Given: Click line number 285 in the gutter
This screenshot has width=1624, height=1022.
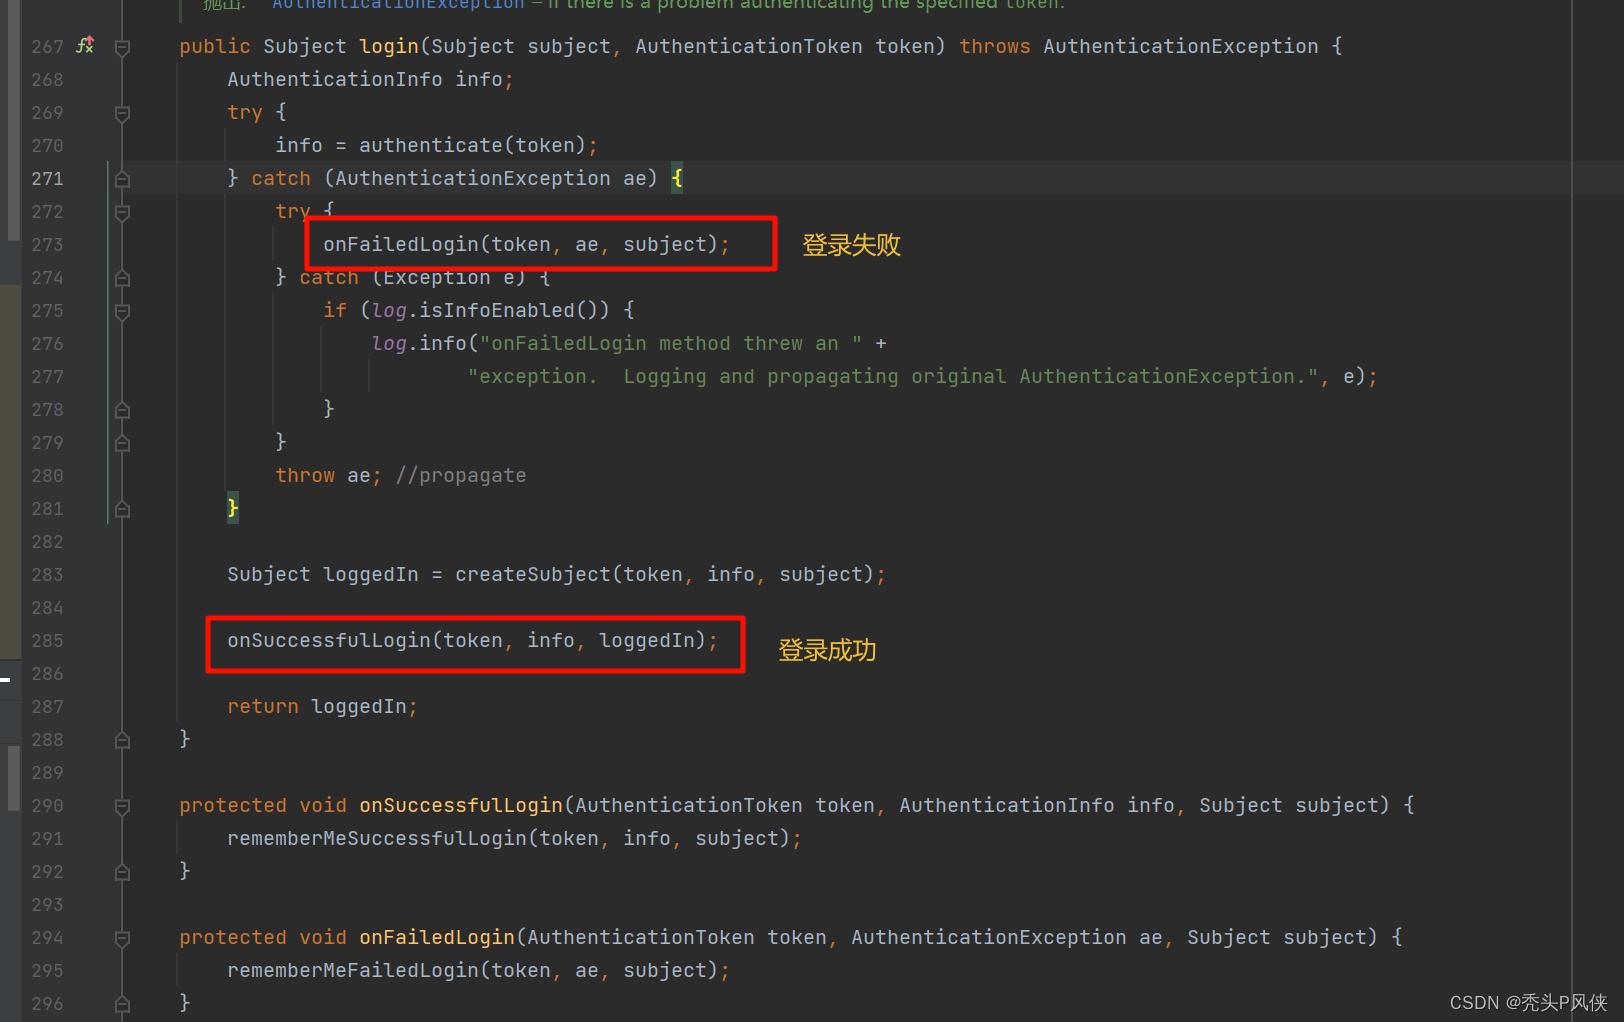Looking at the screenshot, I should pos(47,640).
